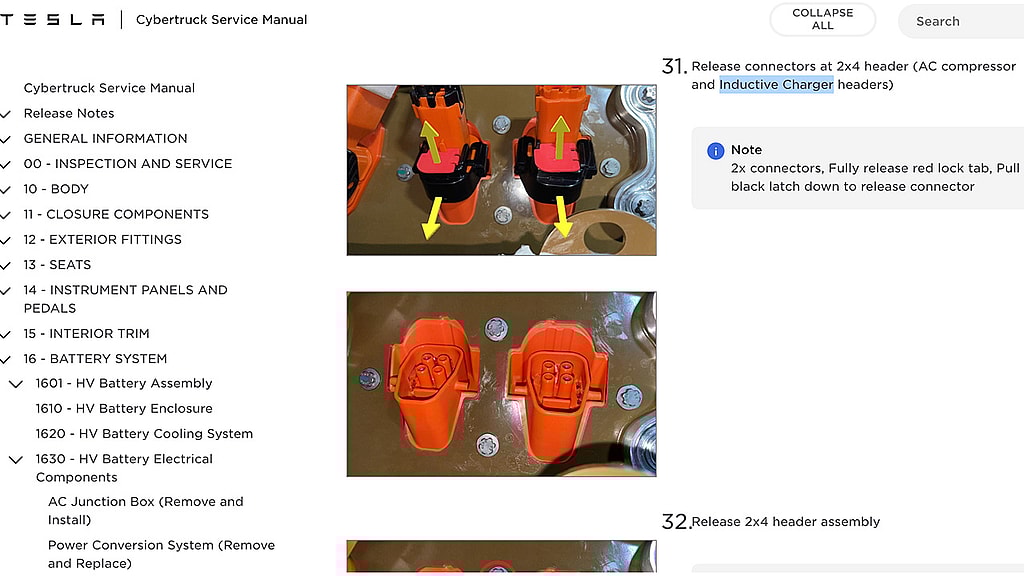Expand the 16 - BATTERY SYSTEM chevron
The width and height of the screenshot is (1024, 576).
(x=5, y=359)
